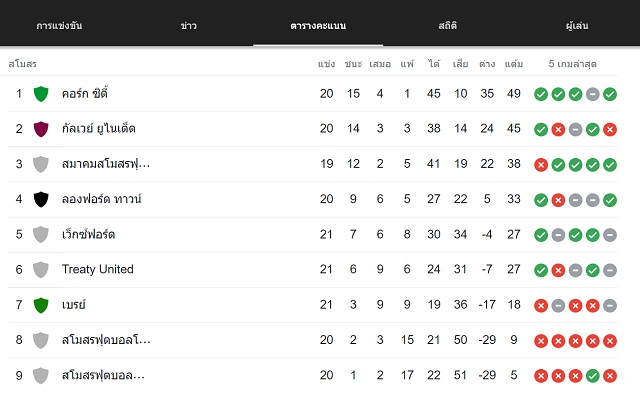Click the green shield crest of คอร์ก ซิตี้
Viewport: 640px width, 396px height.
point(41,94)
